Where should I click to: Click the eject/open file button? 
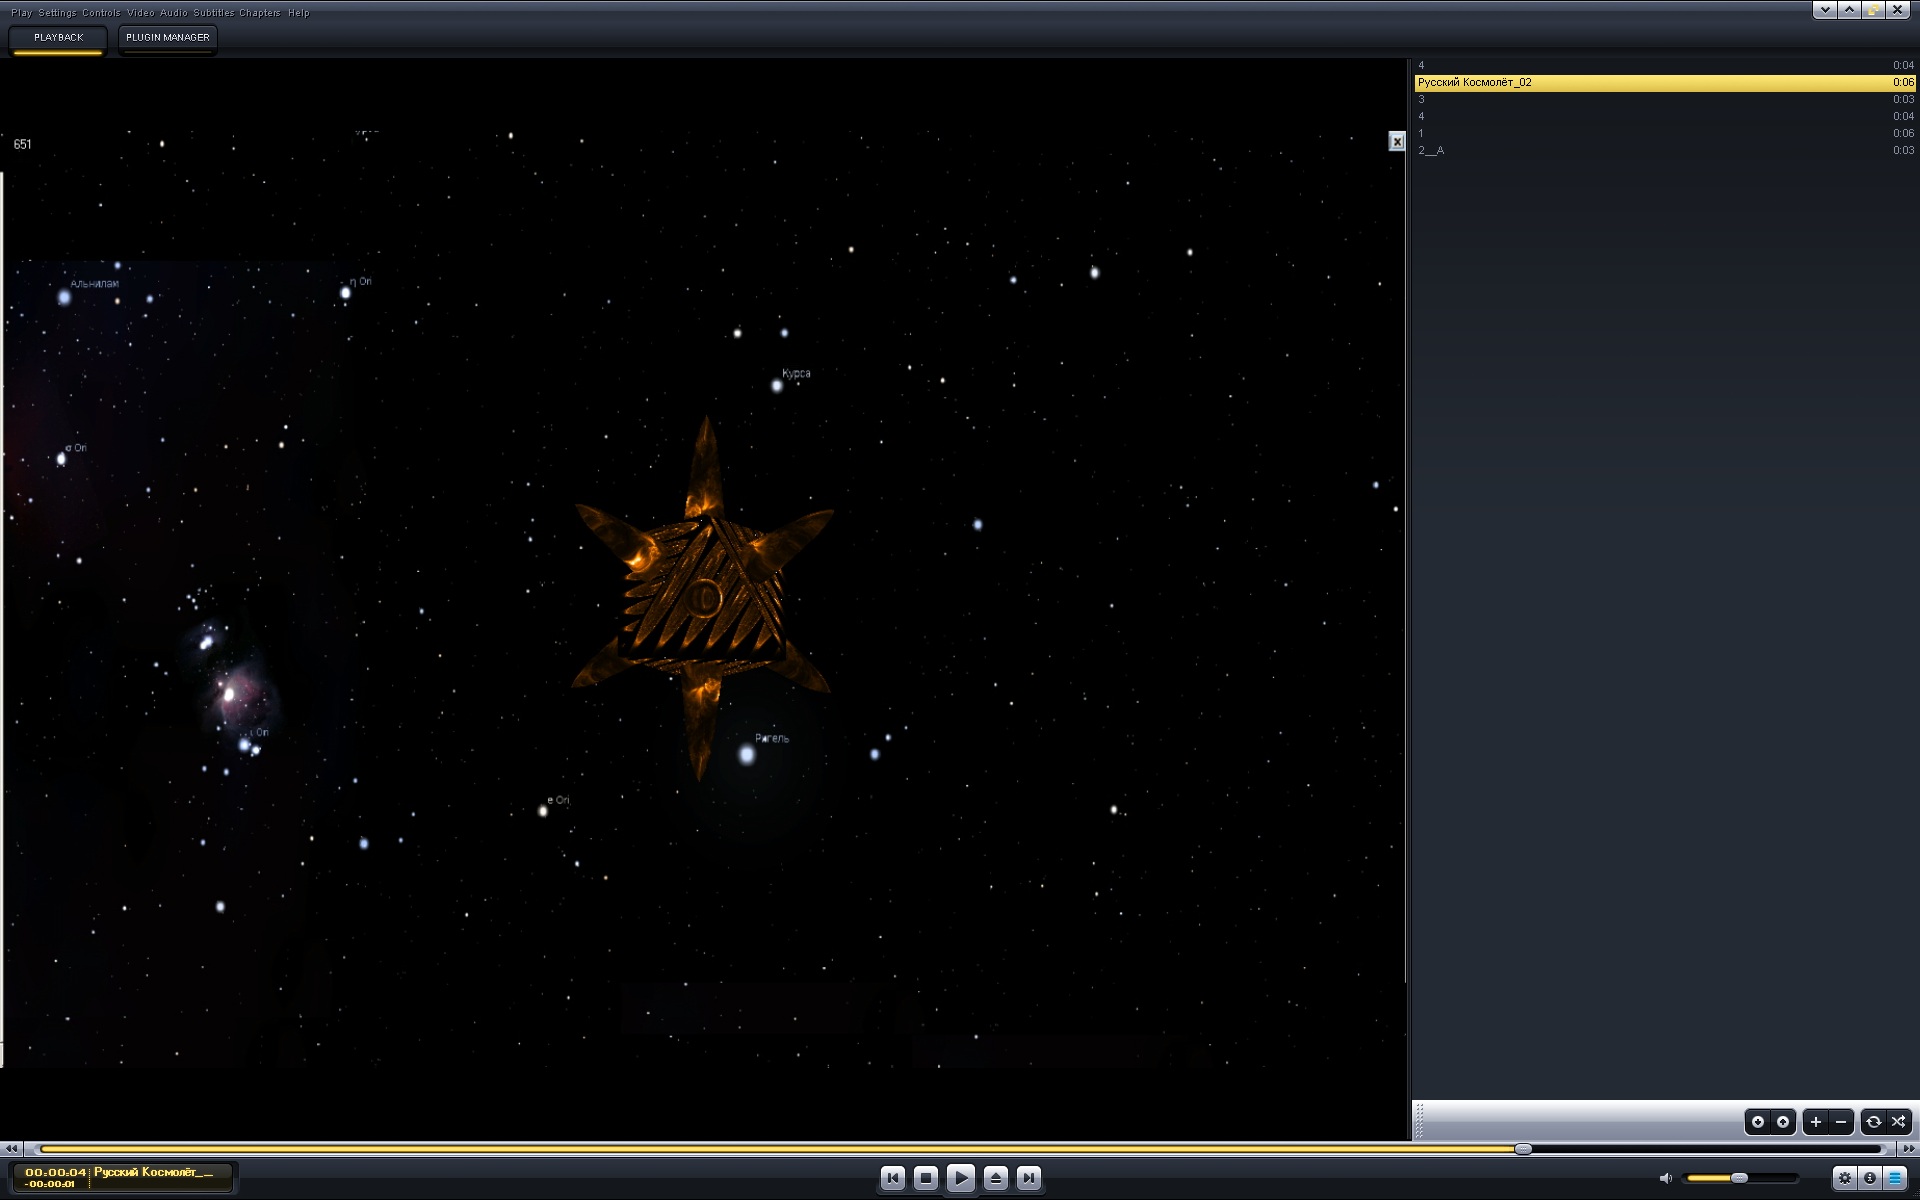tap(995, 1178)
